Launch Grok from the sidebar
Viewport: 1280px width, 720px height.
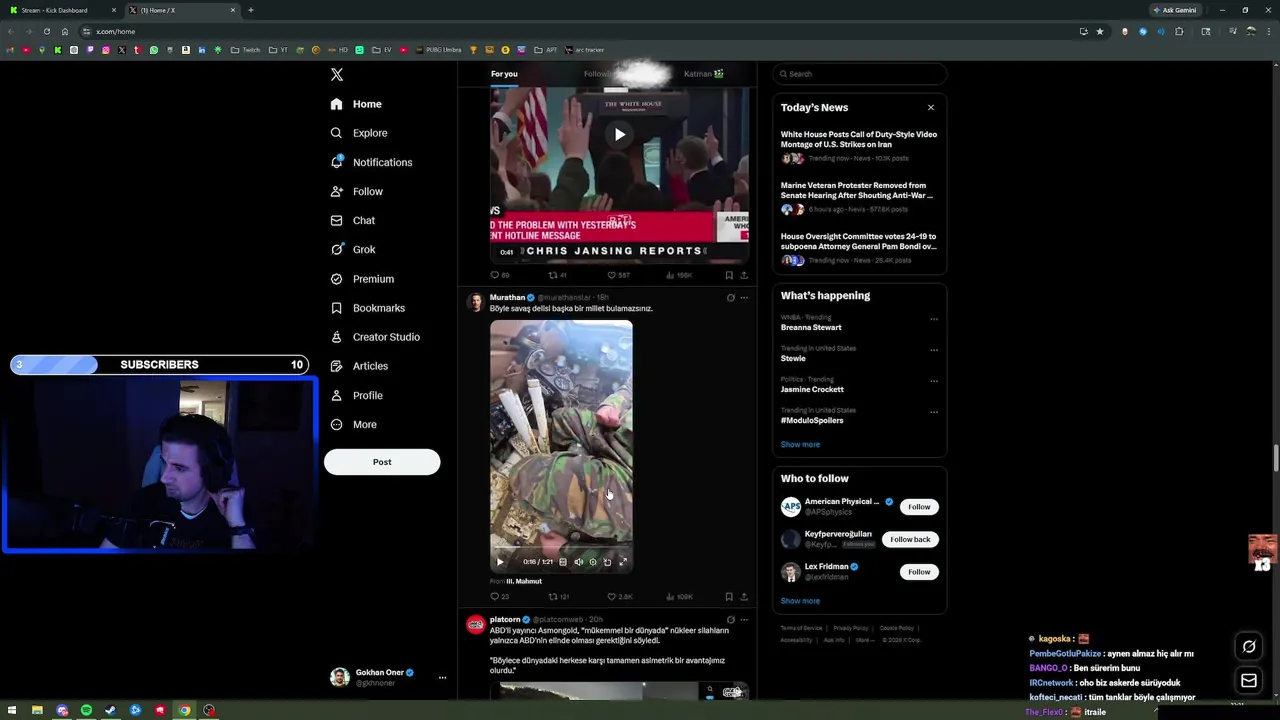click(x=353, y=249)
